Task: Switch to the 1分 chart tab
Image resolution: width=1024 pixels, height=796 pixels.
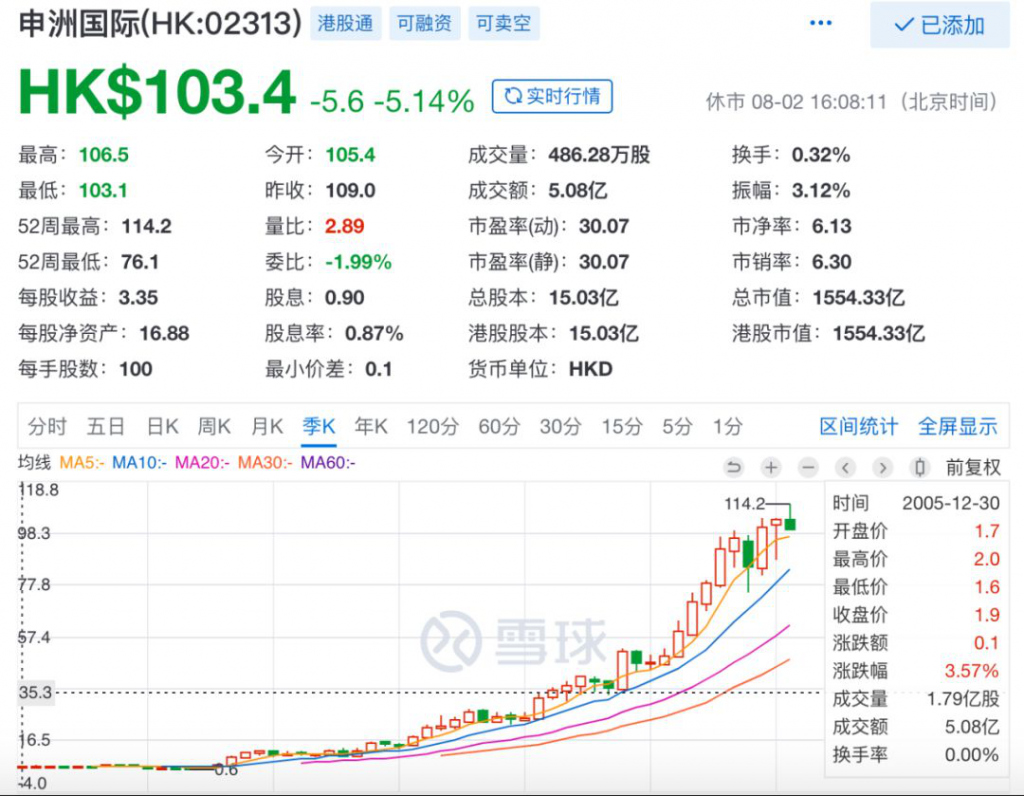Action: [728, 426]
